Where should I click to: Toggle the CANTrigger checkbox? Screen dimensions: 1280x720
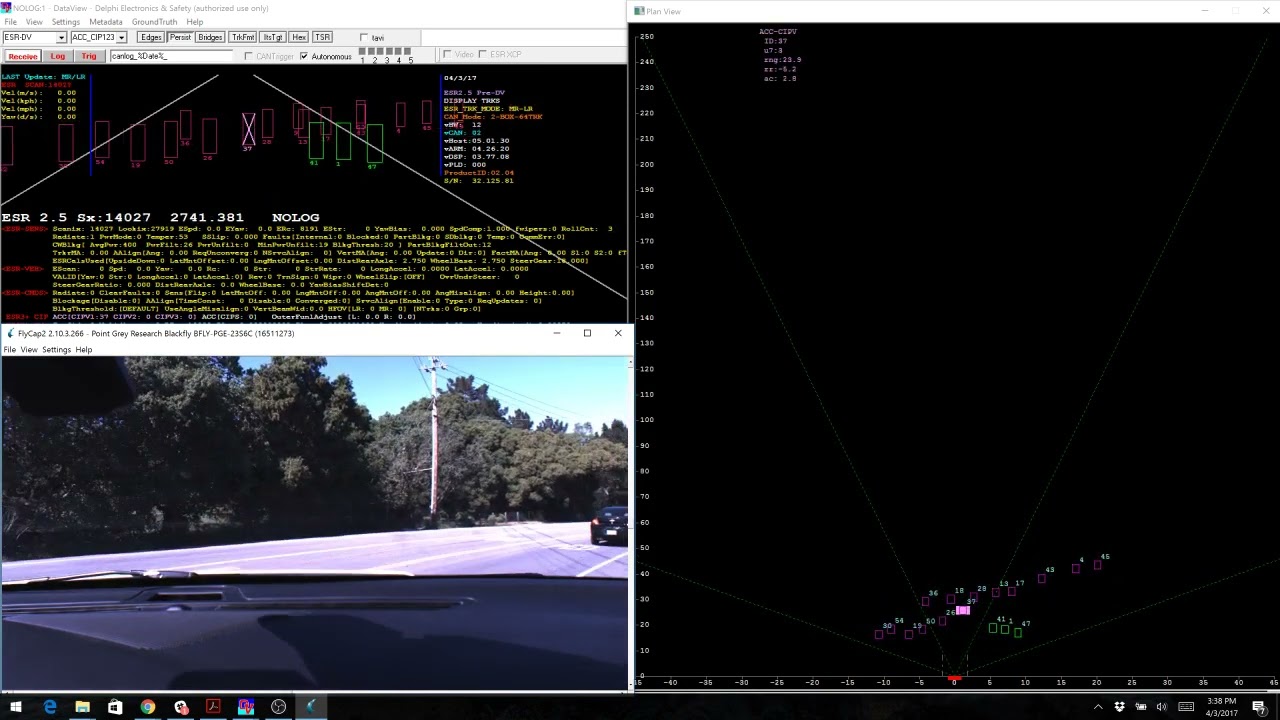click(x=249, y=56)
